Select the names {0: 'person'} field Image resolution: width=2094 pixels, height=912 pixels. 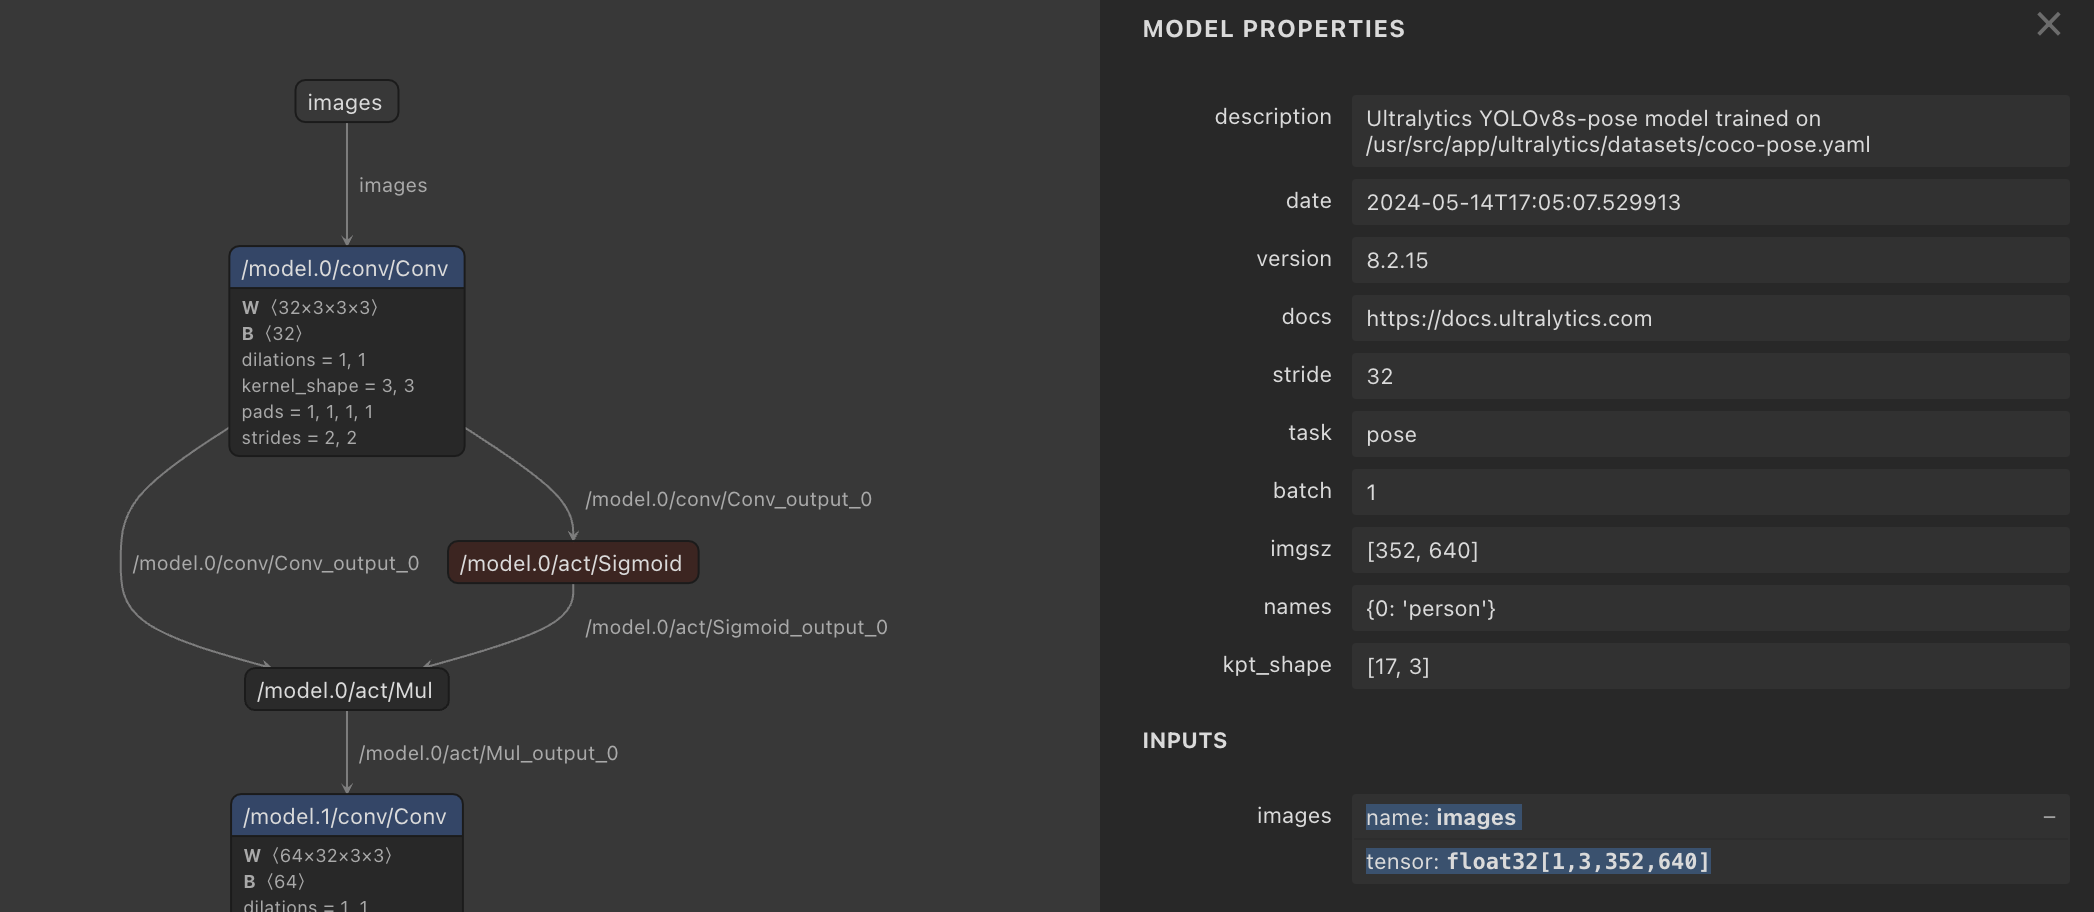click(x=1708, y=608)
